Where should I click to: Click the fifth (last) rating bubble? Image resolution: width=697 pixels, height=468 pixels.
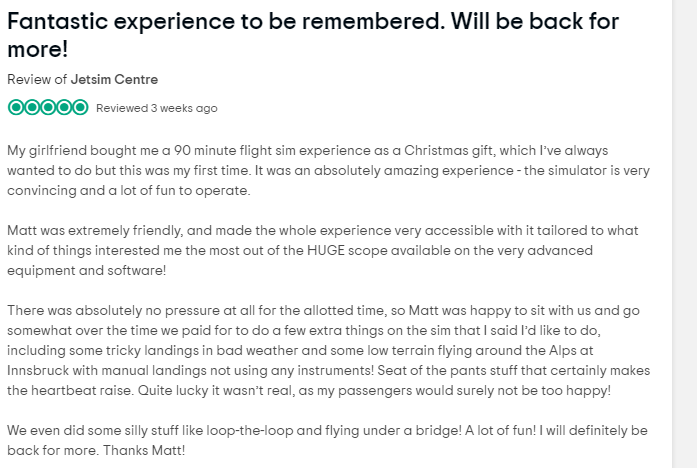(80, 108)
